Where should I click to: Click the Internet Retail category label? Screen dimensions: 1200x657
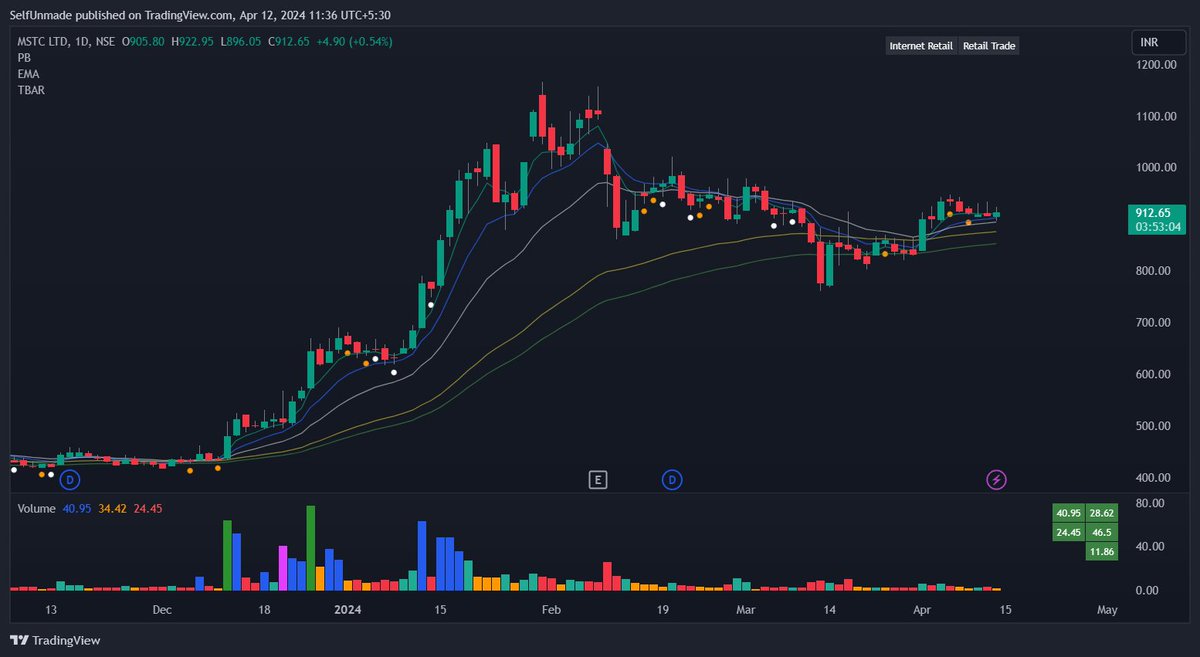[920, 45]
